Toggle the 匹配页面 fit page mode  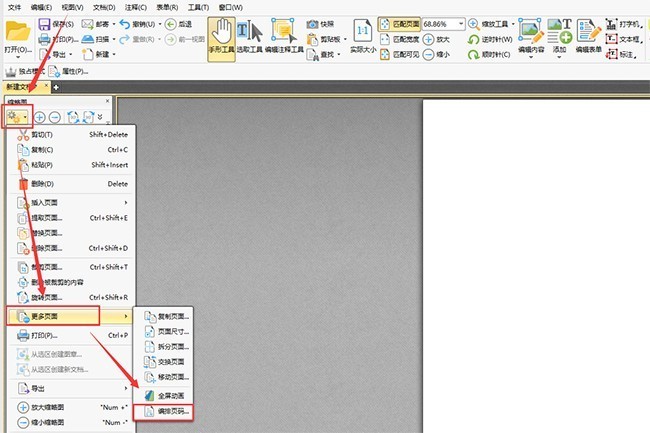pos(400,24)
